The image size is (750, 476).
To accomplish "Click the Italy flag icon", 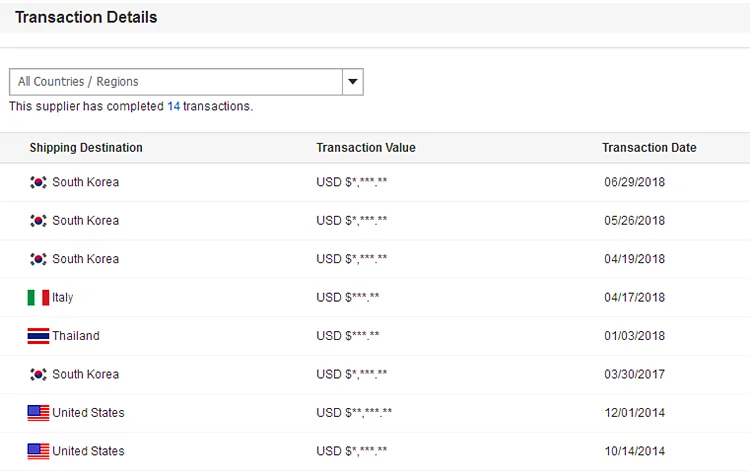I will 38,298.
